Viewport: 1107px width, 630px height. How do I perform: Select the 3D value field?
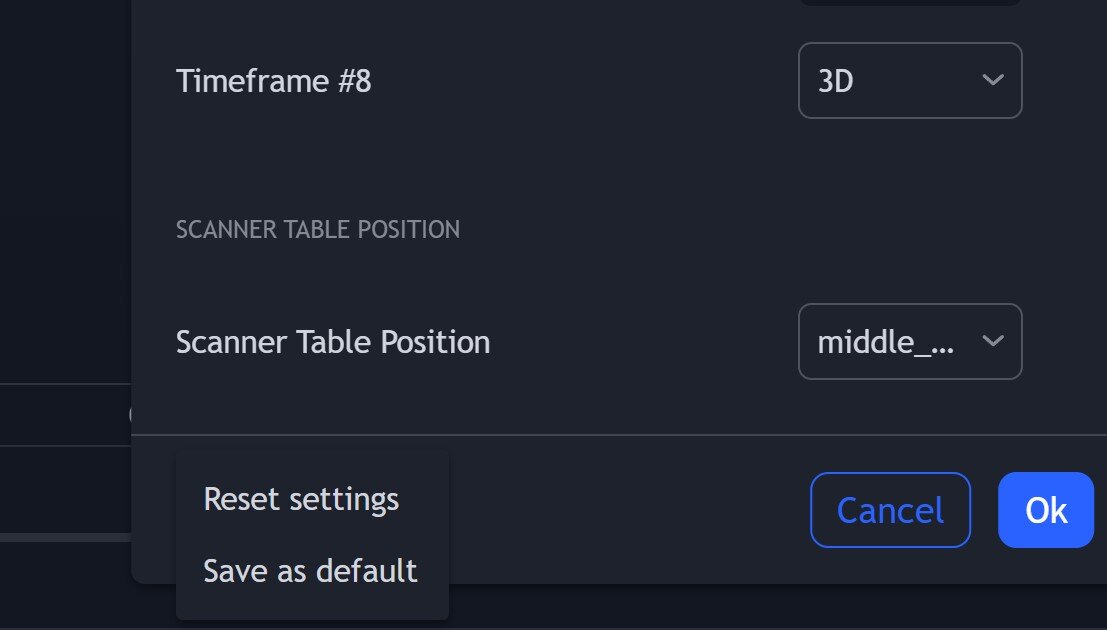pyautogui.click(x=860, y=81)
